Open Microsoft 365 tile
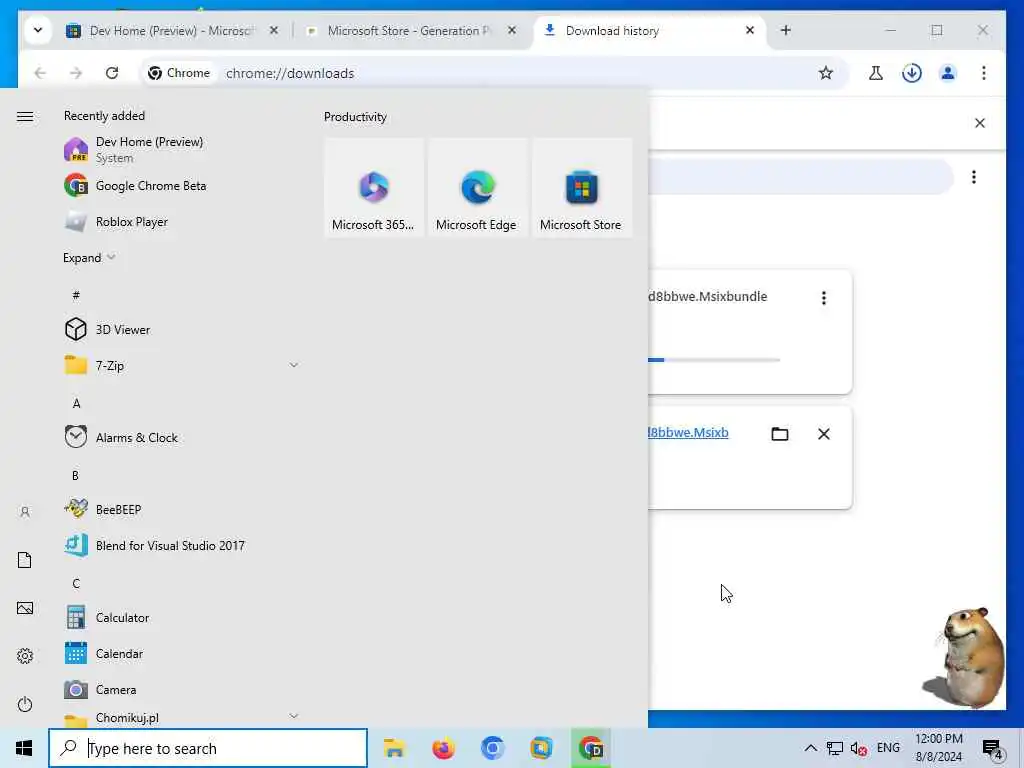1024x768 pixels. [x=374, y=187]
